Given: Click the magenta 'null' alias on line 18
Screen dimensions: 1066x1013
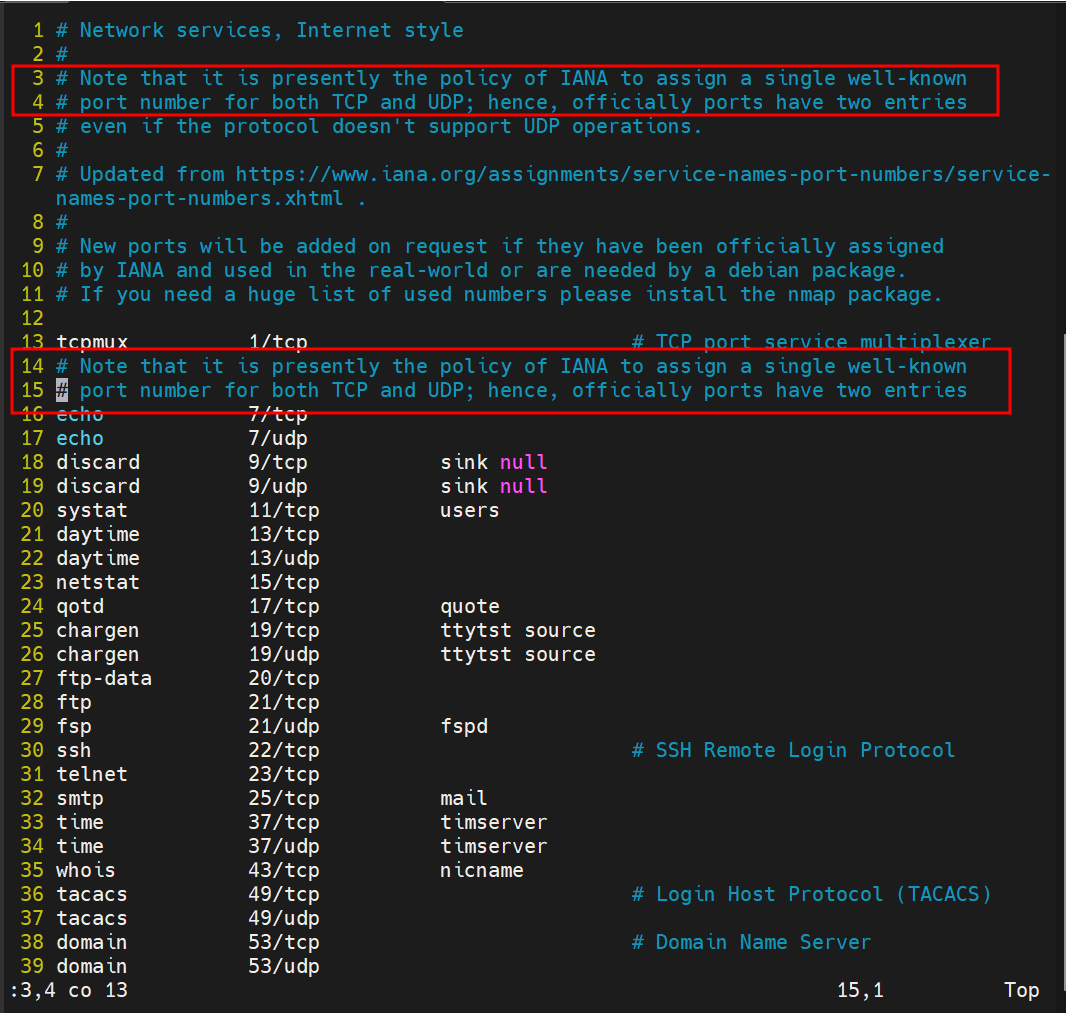Looking at the screenshot, I should click(x=523, y=462).
